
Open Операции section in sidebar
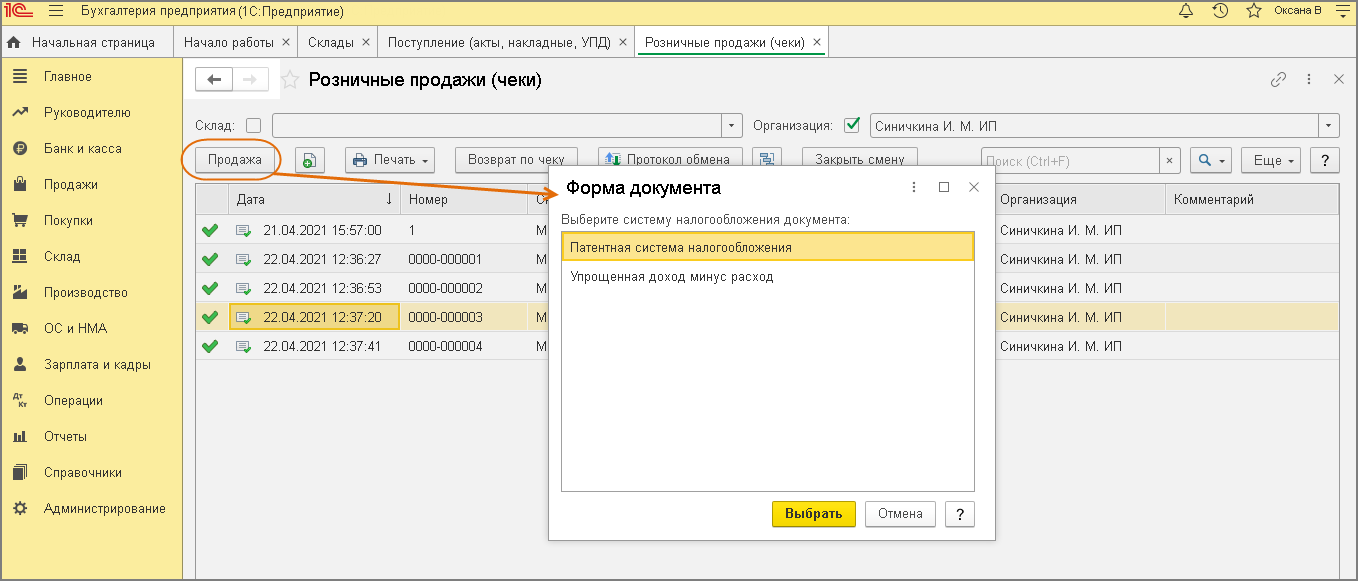(73, 401)
